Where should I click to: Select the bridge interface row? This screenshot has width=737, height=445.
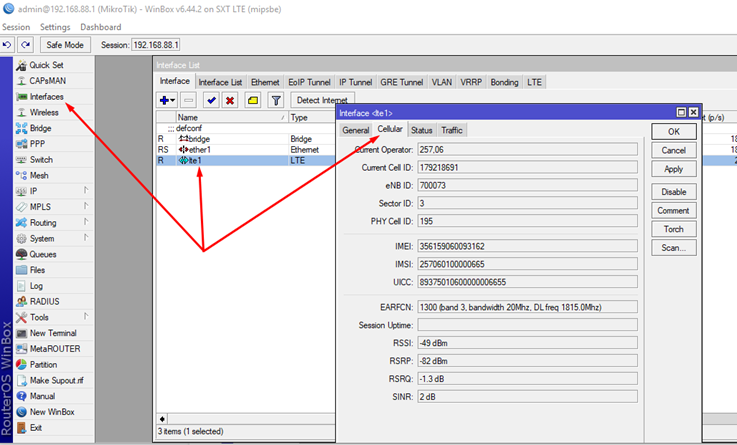(x=246, y=139)
